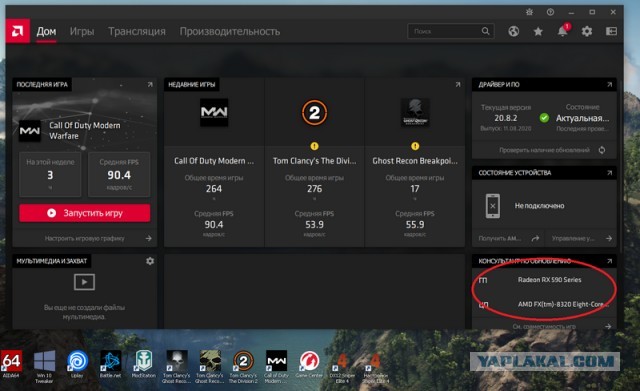Open AIDA64 desktop icon
The image size is (640, 391).
tap(11, 364)
